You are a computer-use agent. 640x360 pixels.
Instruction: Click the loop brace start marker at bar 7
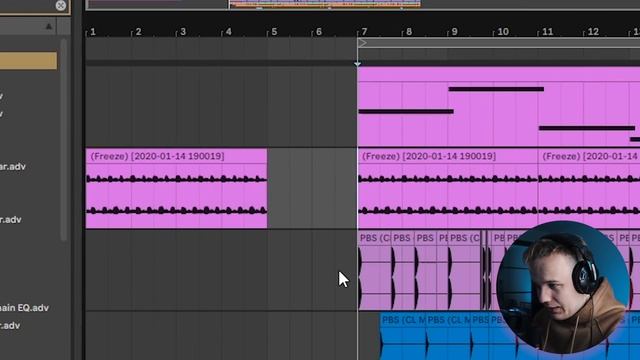(x=362, y=43)
